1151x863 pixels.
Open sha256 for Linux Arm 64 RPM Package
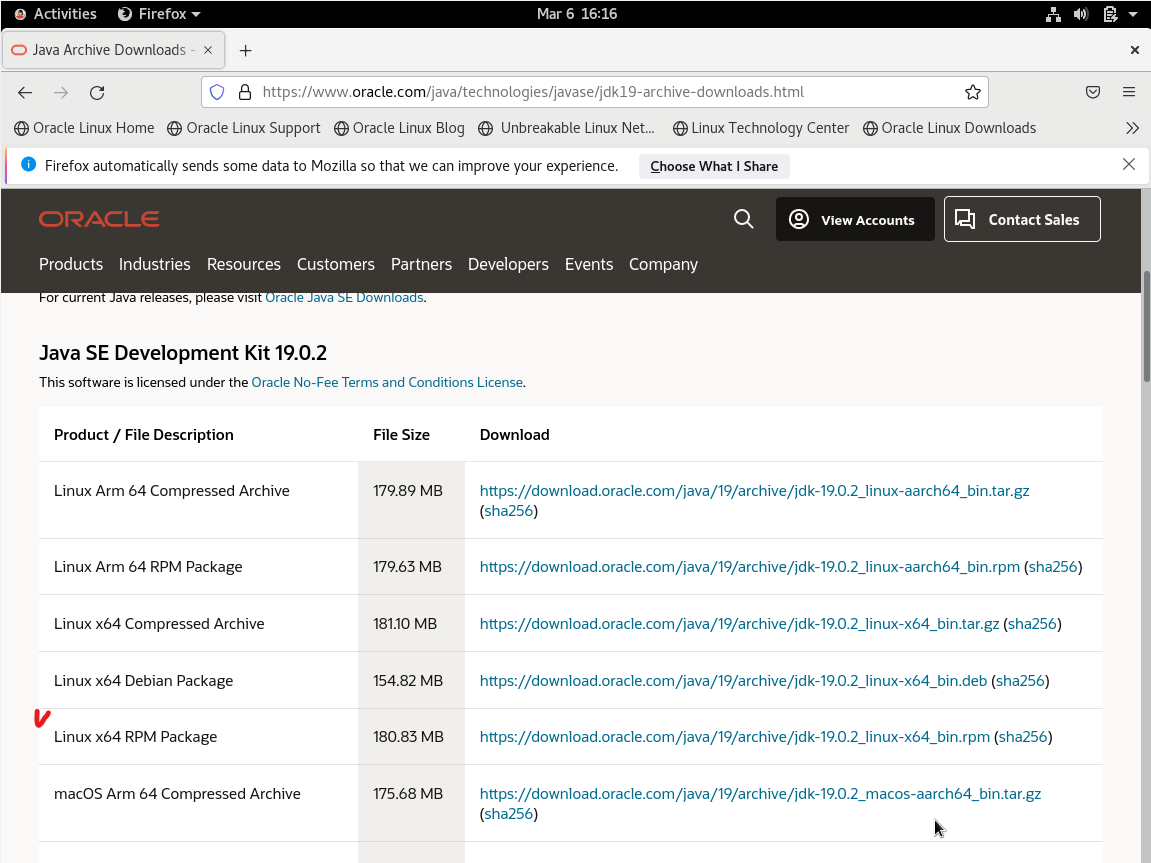(1053, 567)
